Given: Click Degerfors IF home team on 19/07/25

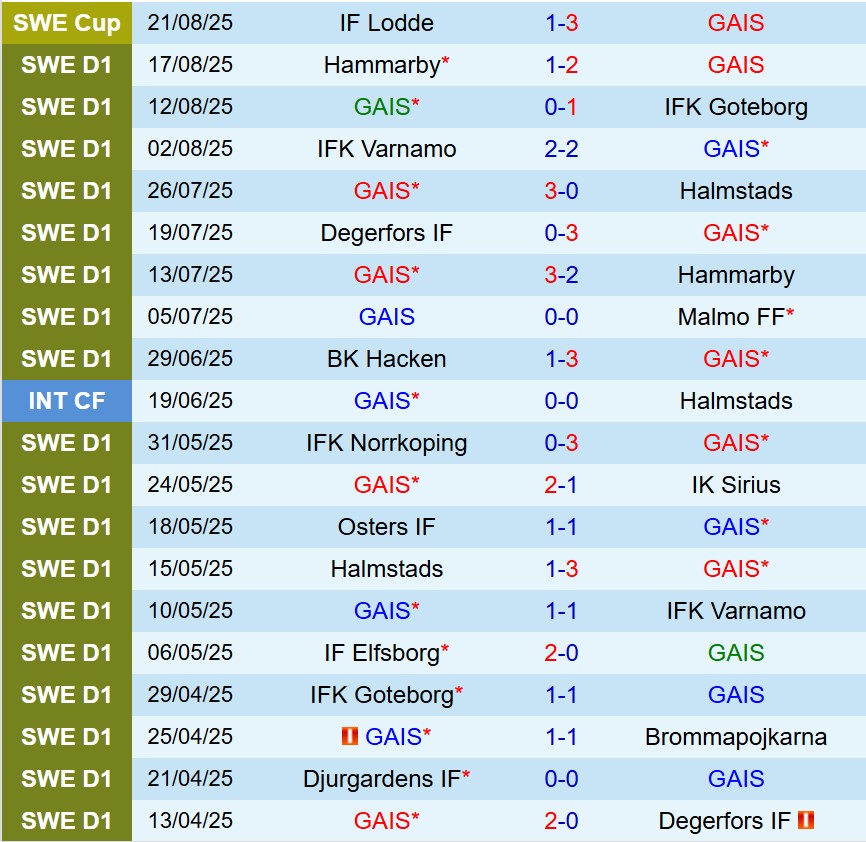Looking at the screenshot, I should 386,233.
